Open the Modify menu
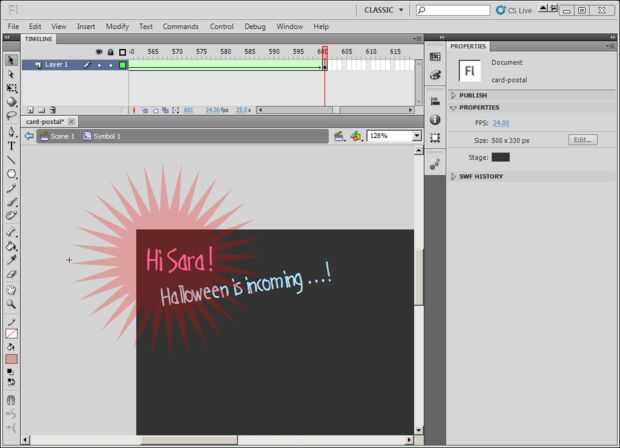The image size is (620, 448). 117,26
